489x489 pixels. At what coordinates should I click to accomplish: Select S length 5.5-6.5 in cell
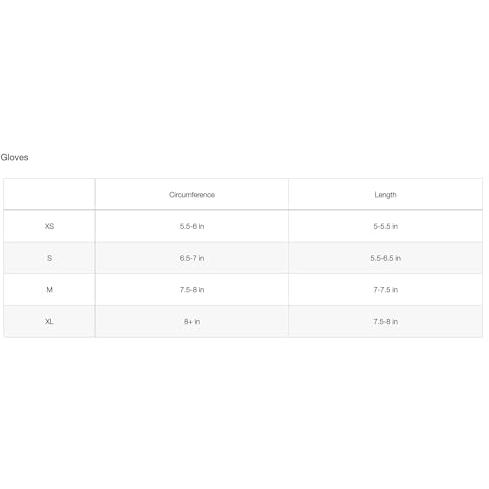385,258
